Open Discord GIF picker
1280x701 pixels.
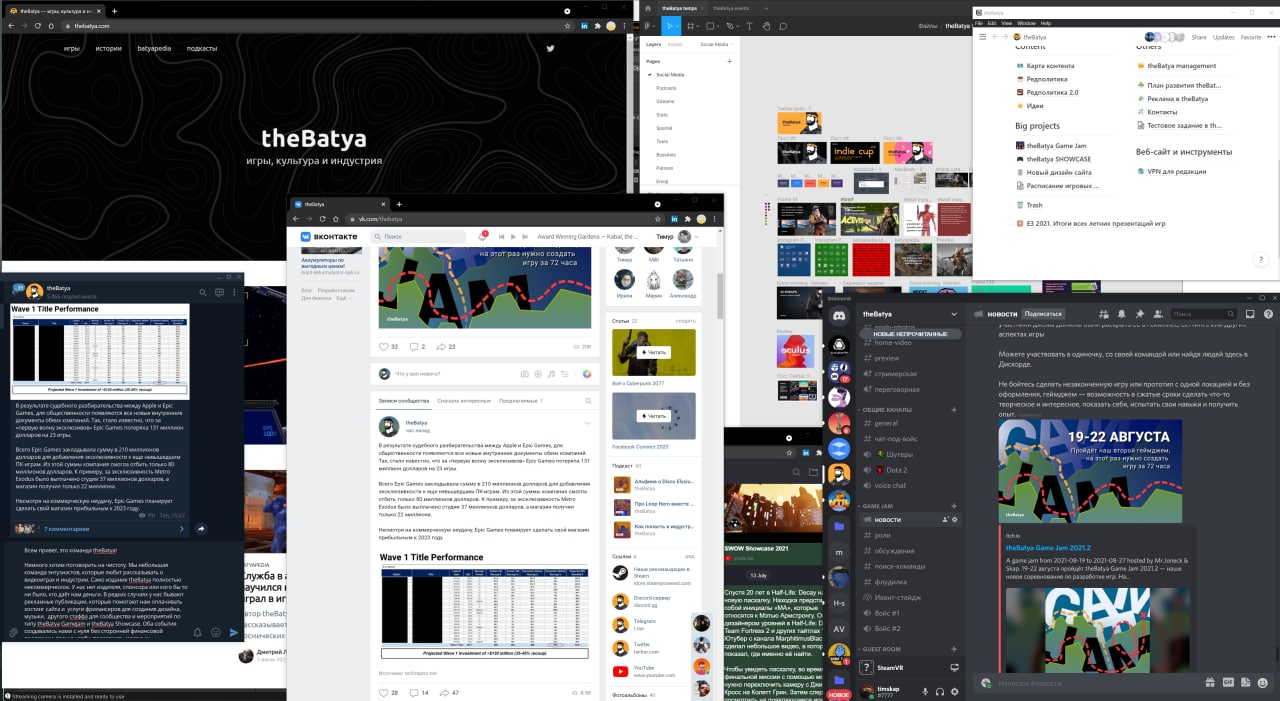pyautogui.click(x=1228, y=682)
